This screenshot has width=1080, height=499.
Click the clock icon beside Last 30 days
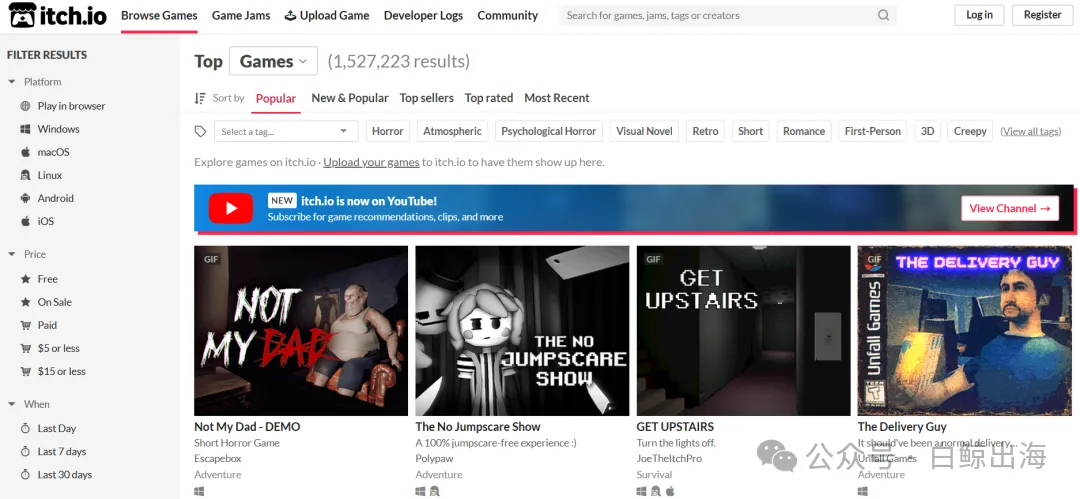point(25,475)
